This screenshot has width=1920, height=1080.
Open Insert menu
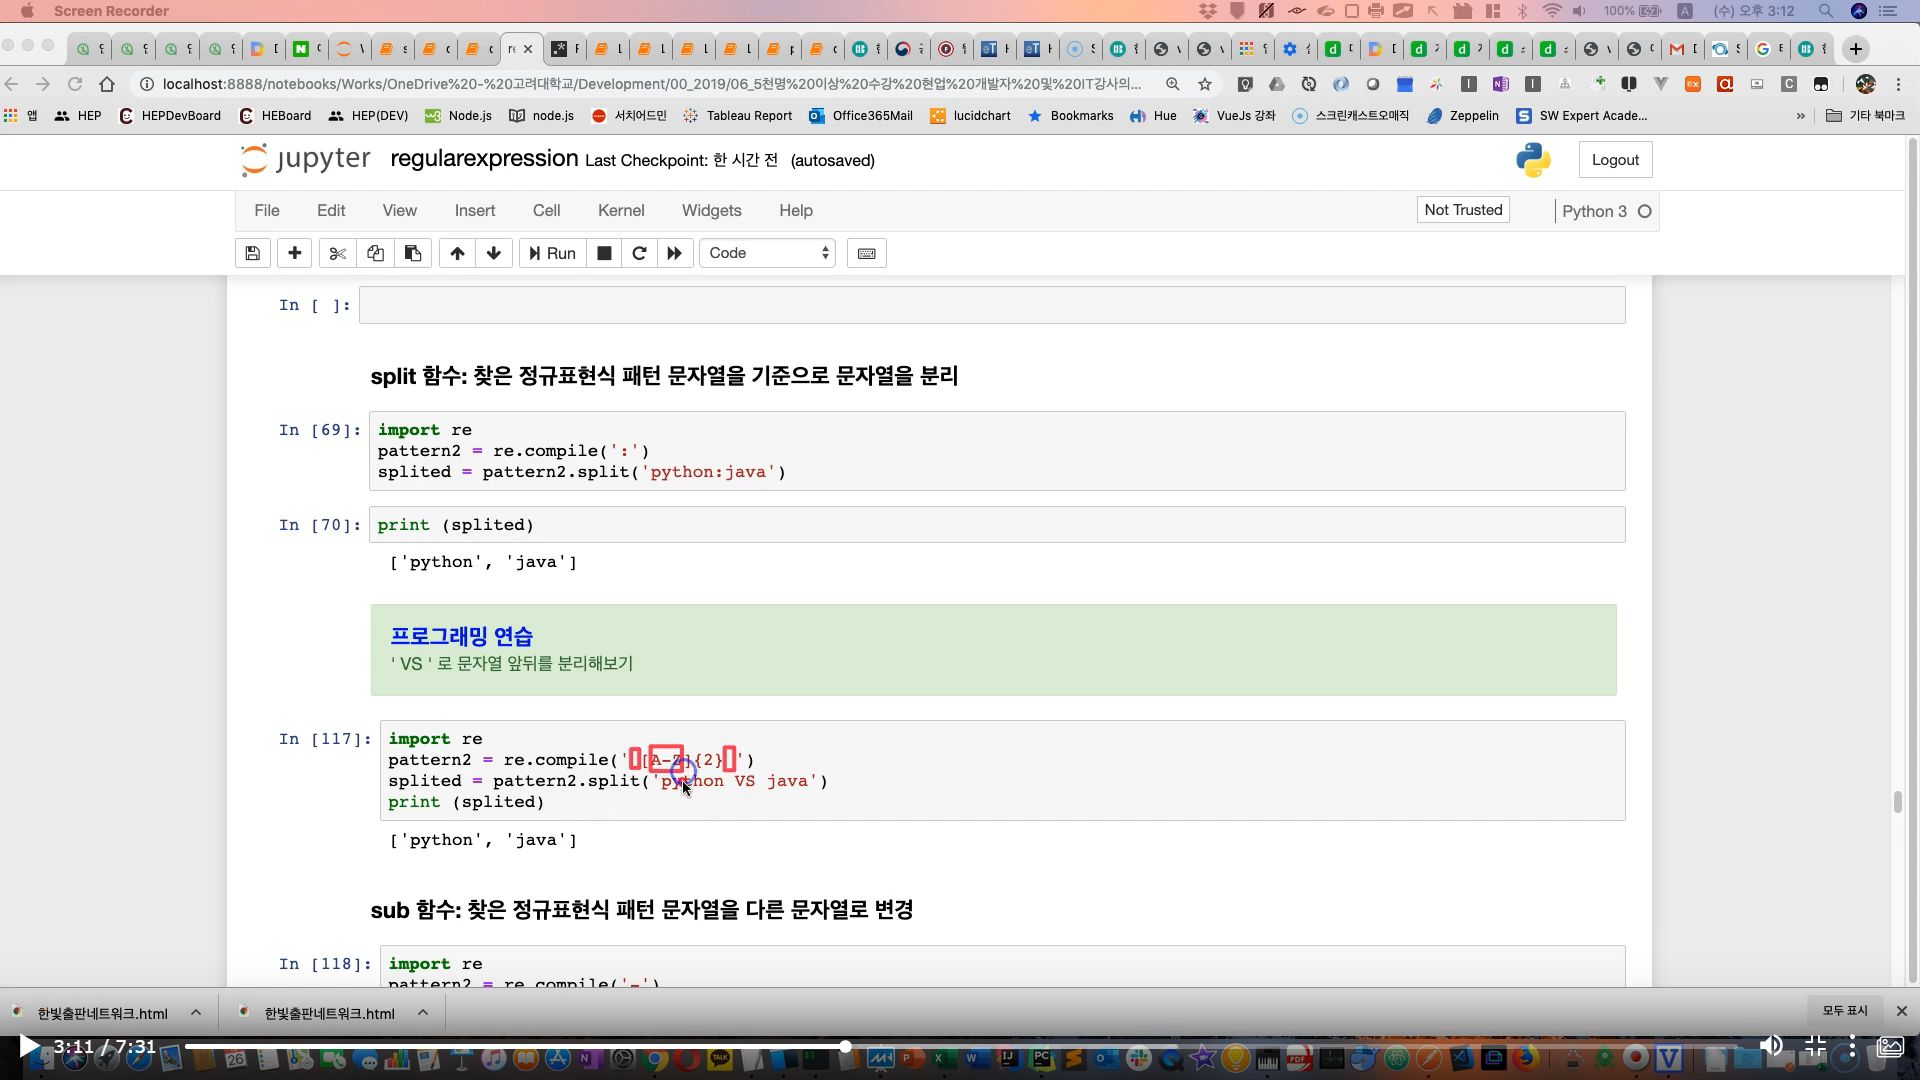pos(475,210)
